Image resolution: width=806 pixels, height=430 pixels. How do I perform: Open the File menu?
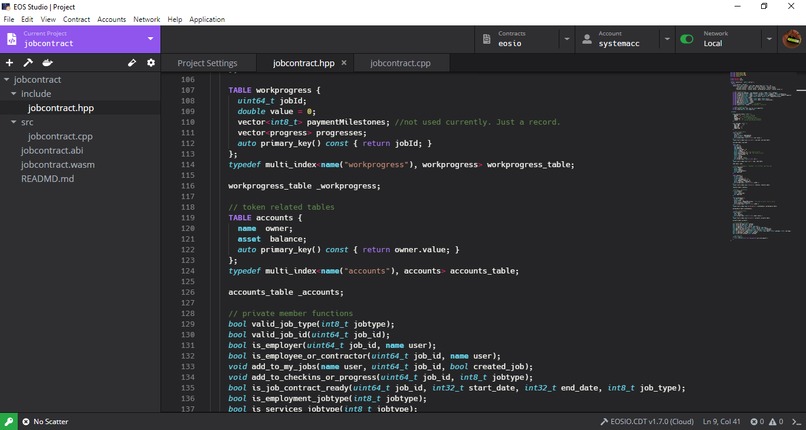tap(9, 20)
